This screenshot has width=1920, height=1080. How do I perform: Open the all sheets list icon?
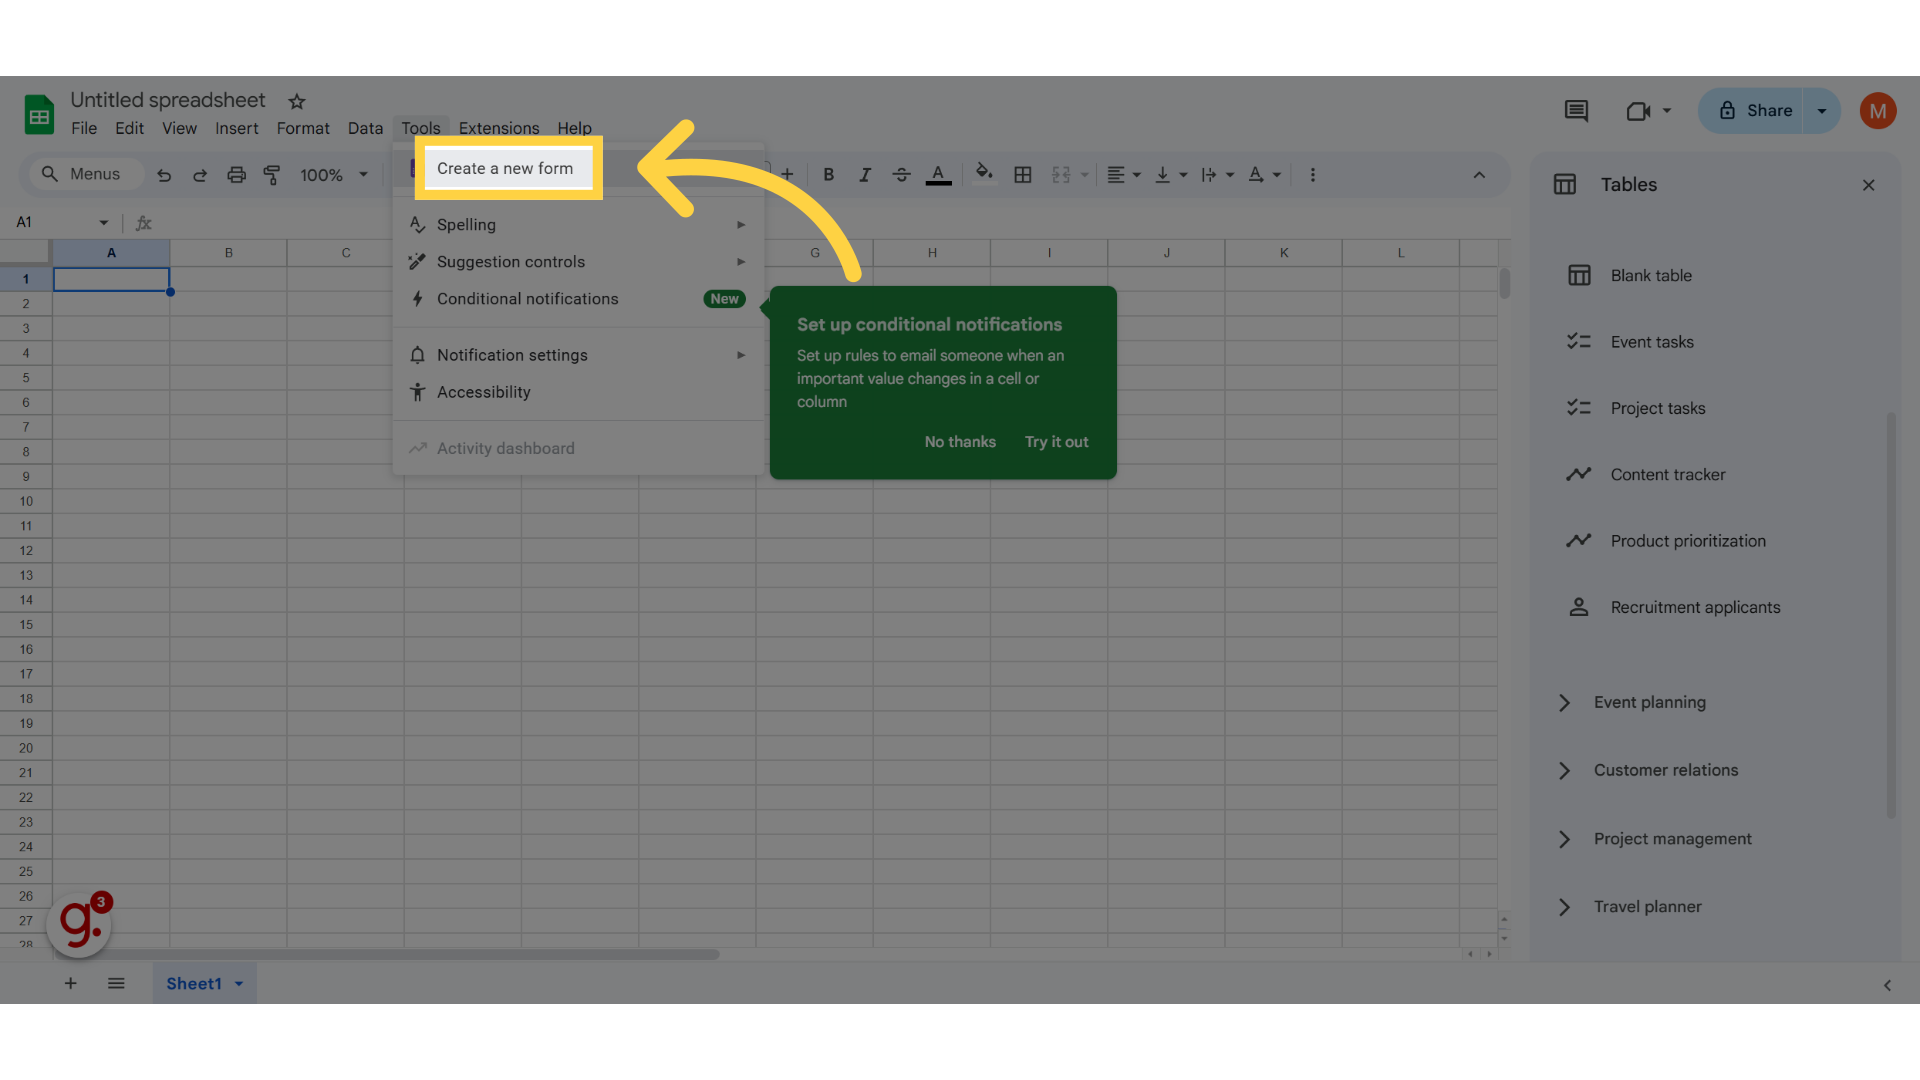[x=116, y=984]
